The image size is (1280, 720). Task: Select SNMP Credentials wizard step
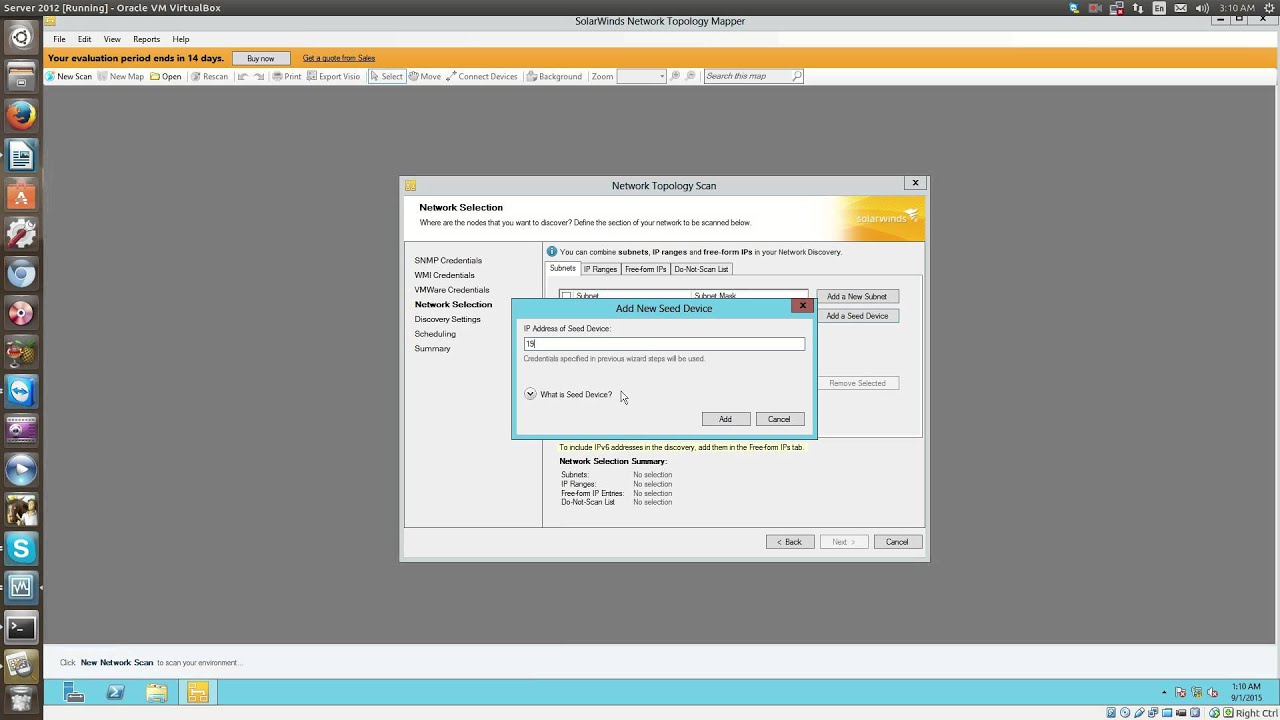click(x=448, y=260)
